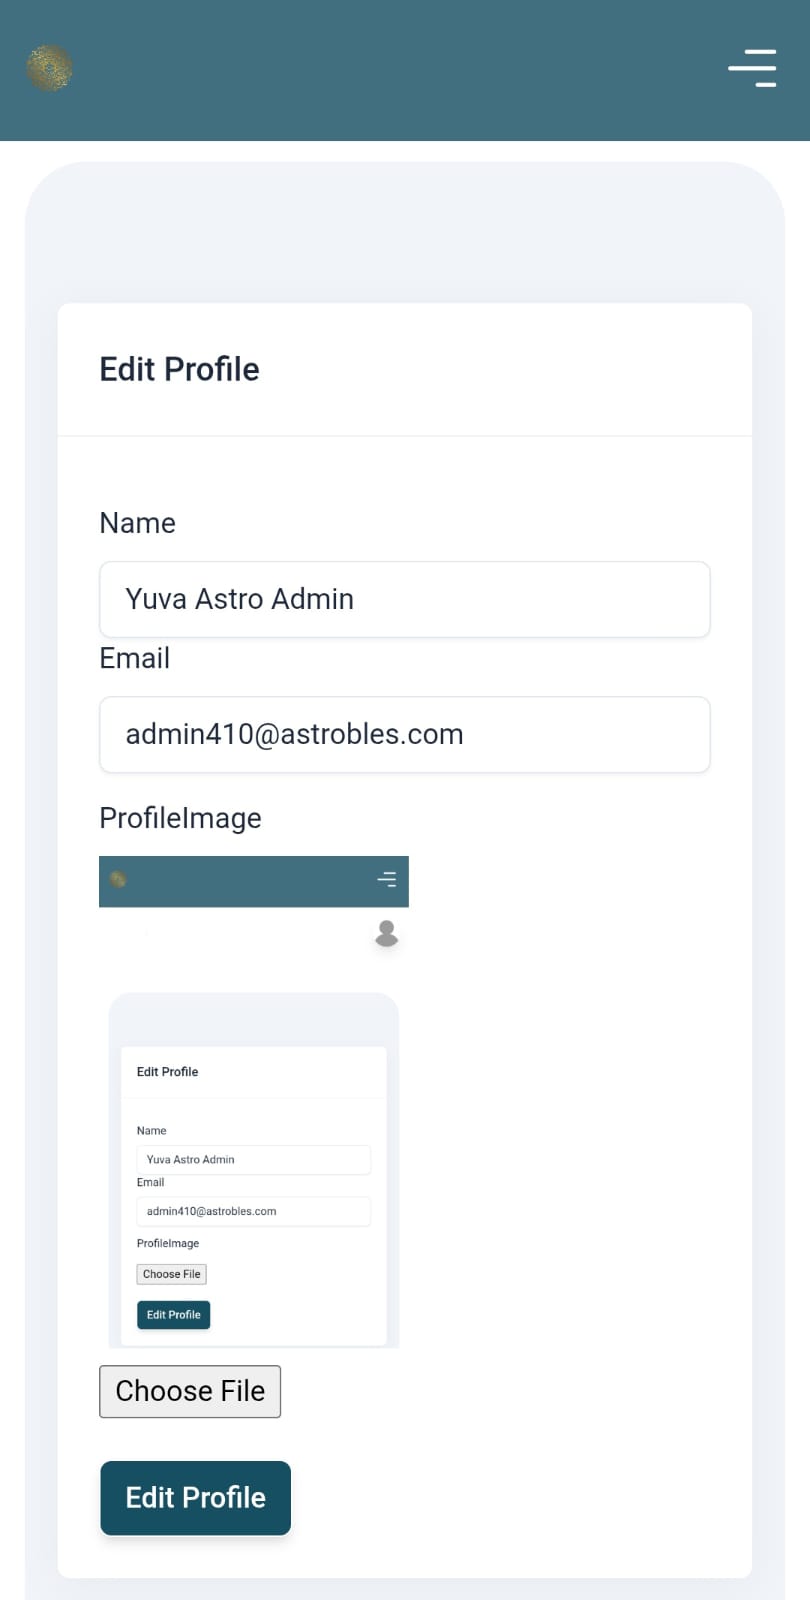Screen dimensions: 810x1600
Task: Click the tiny gold logo inside image preview
Action: coord(118,880)
